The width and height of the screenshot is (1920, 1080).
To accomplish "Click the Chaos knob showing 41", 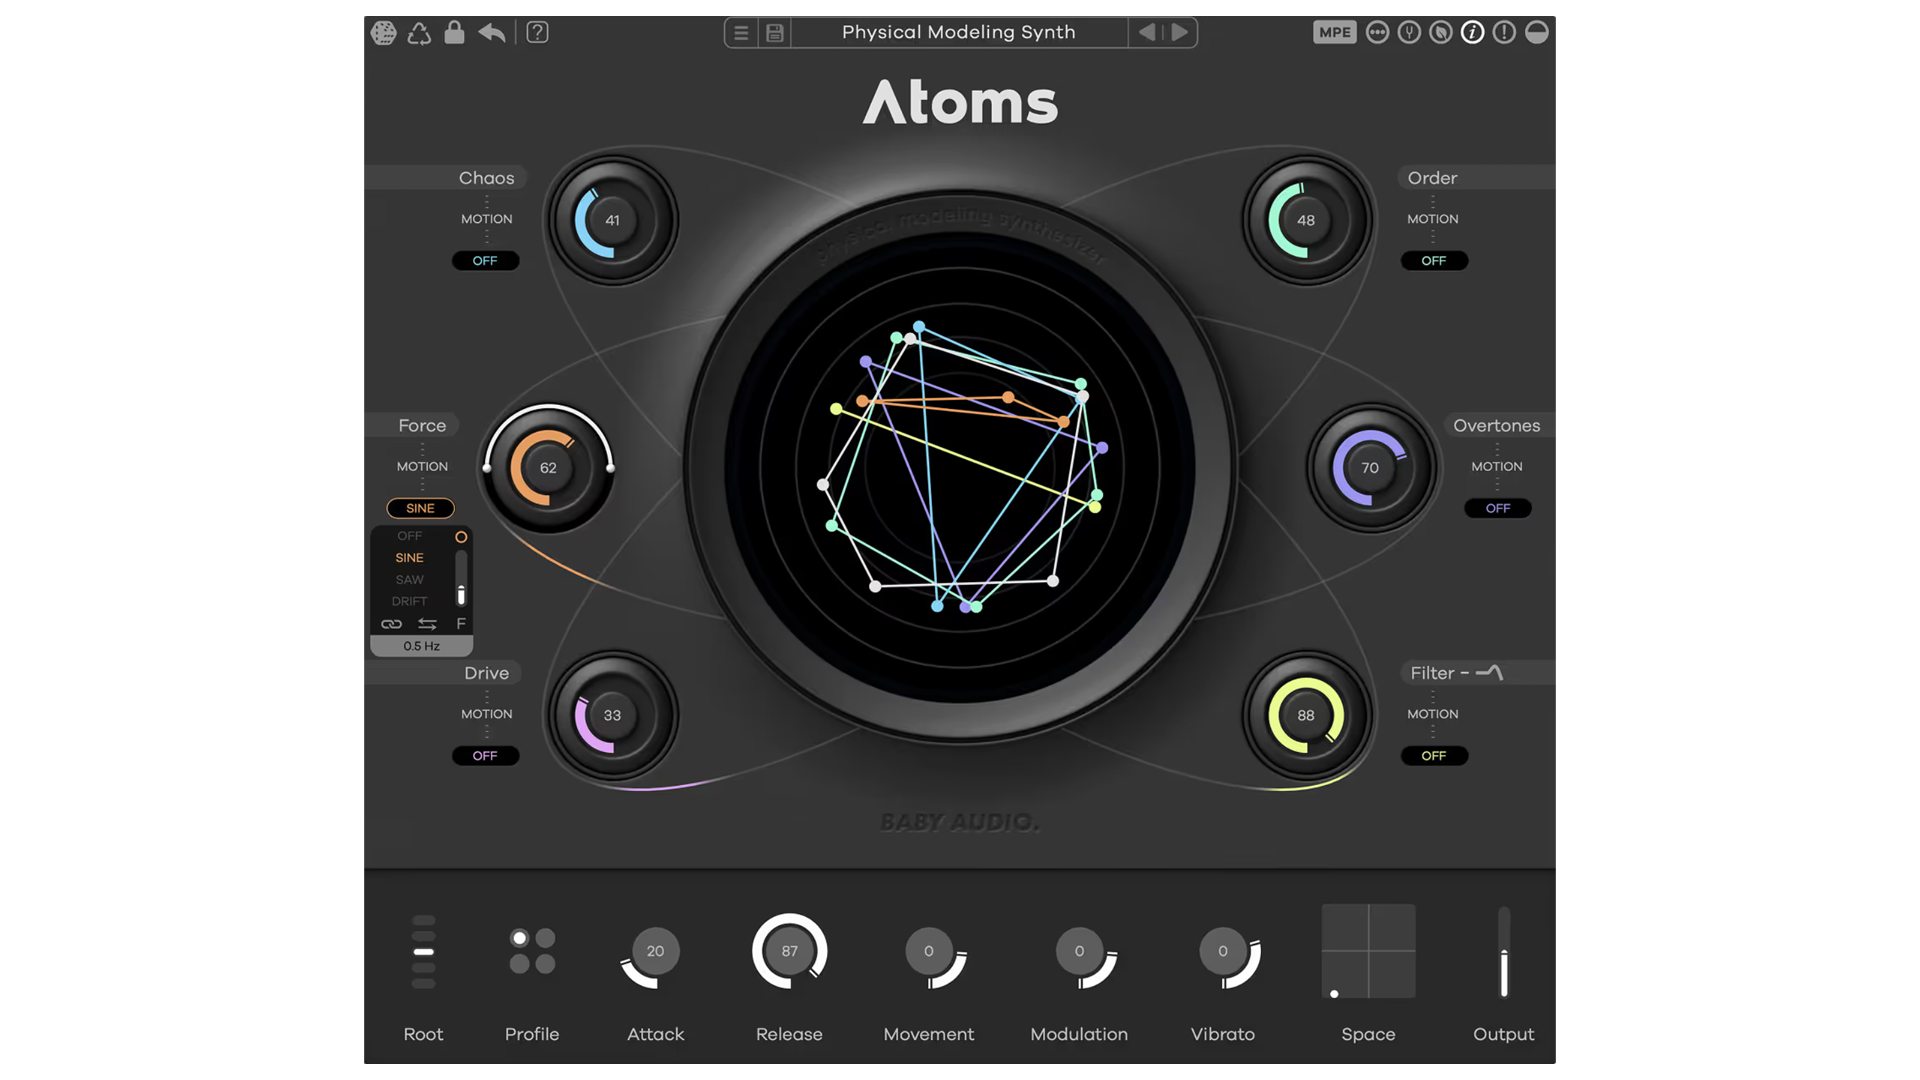I will pyautogui.click(x=612, y=220).
